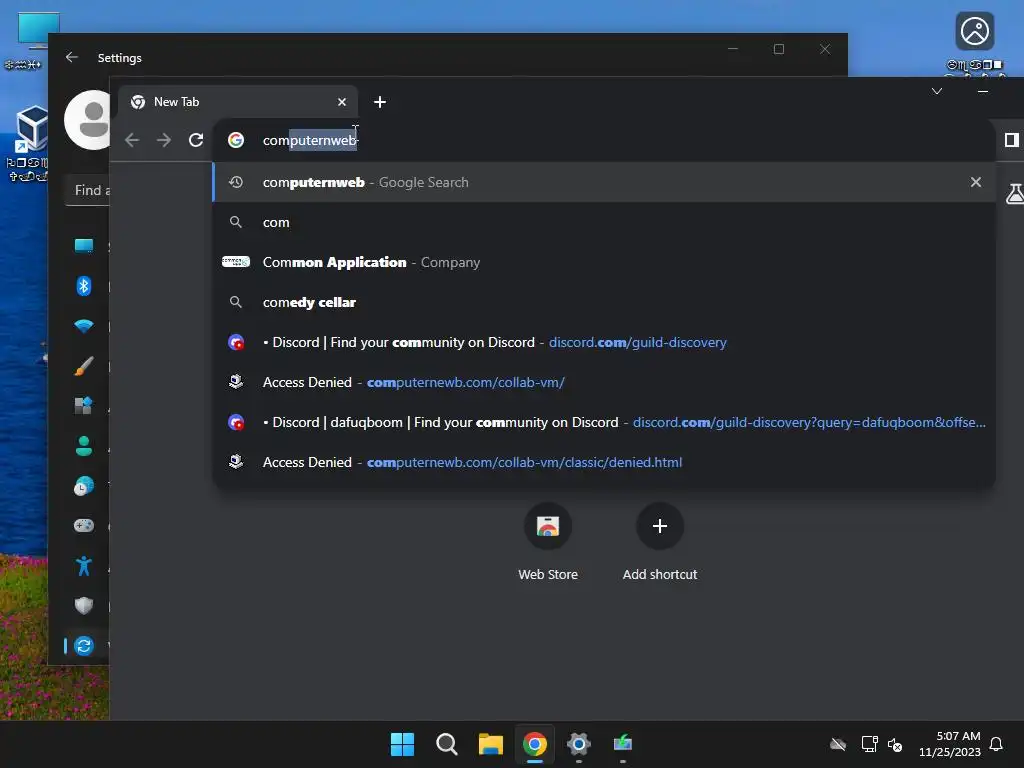The height and width of the screenshot is (768, 1024).
Task: Open Discord dafuqboom guild-discovery suggestion
Action: click(604, 422)
